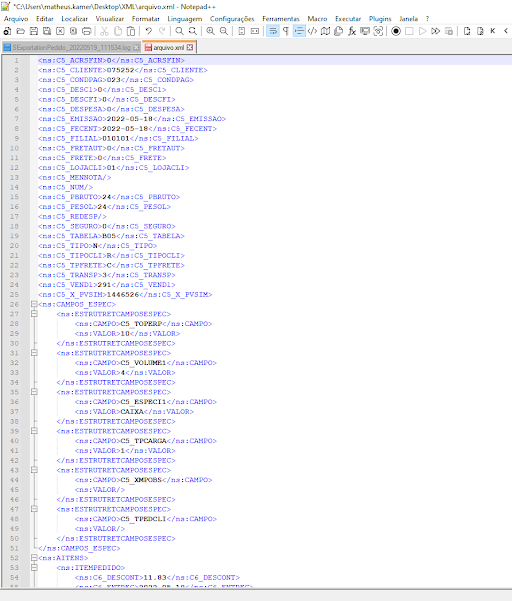Image resolution: width=512 pixels, height=601 pixels.
Task: Click the value 1446526 on line 25
Action: 123,294
